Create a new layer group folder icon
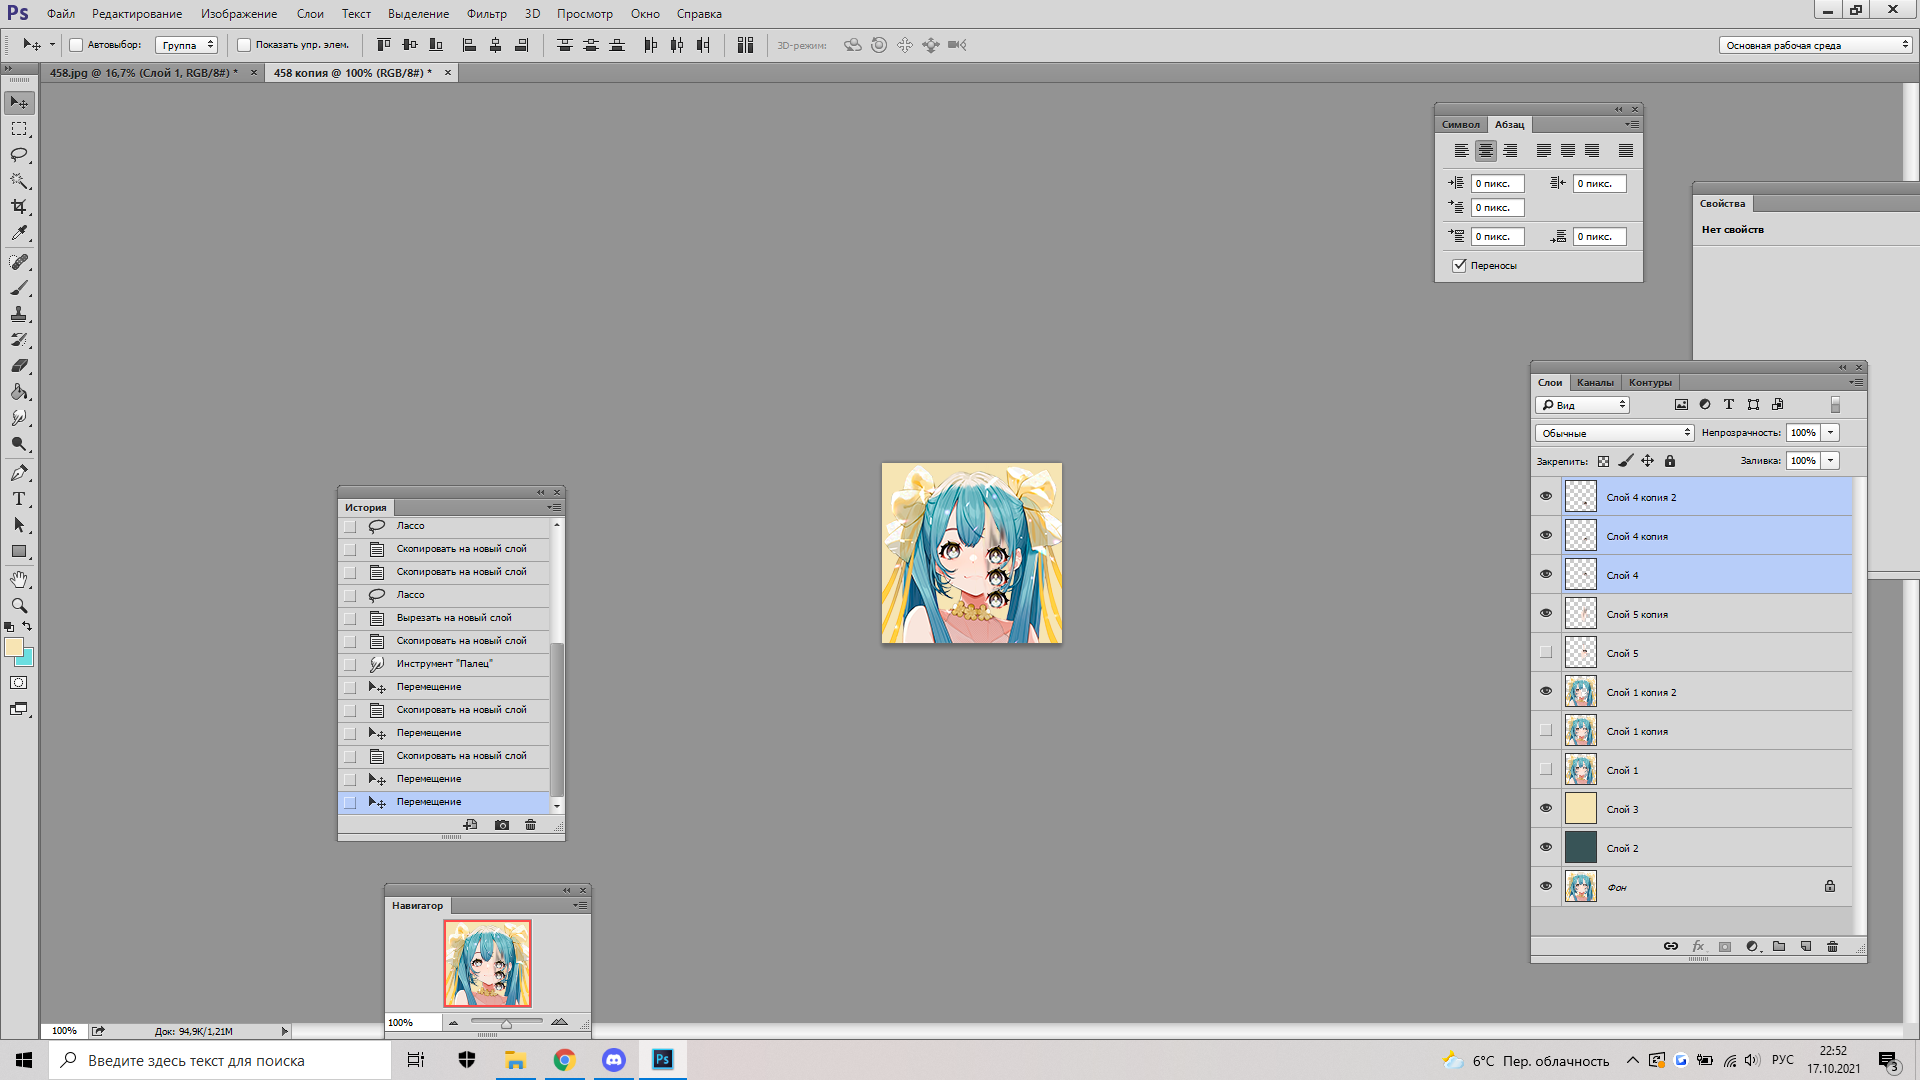 point(1779,946)
